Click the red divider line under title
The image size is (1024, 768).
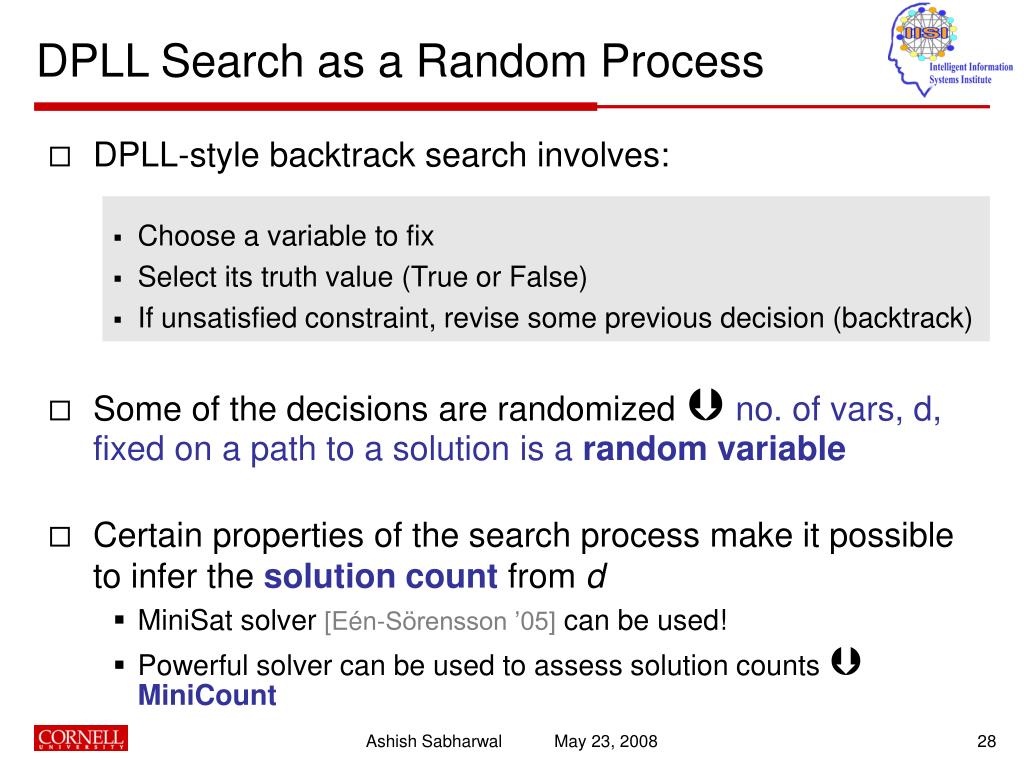click(x=512, y=106)
